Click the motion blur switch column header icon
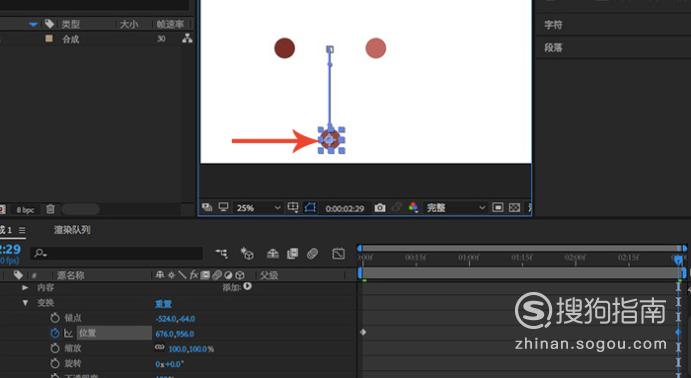691x378 pixels. tap(217, 275)
